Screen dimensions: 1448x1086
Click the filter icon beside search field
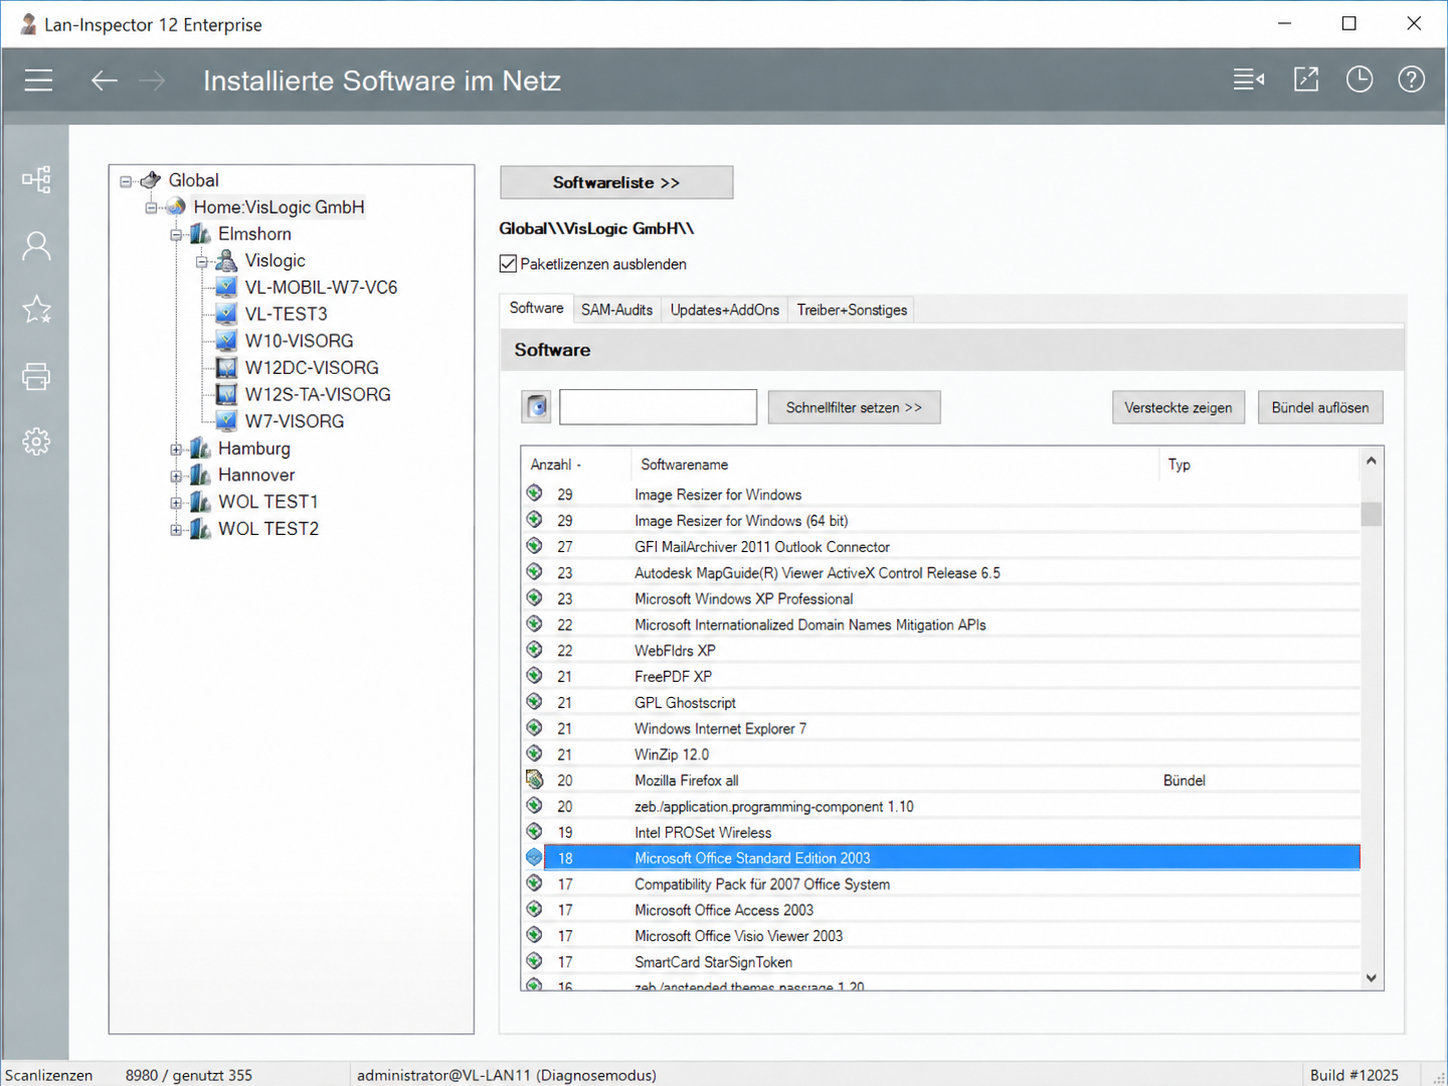(x=537, y=407)
